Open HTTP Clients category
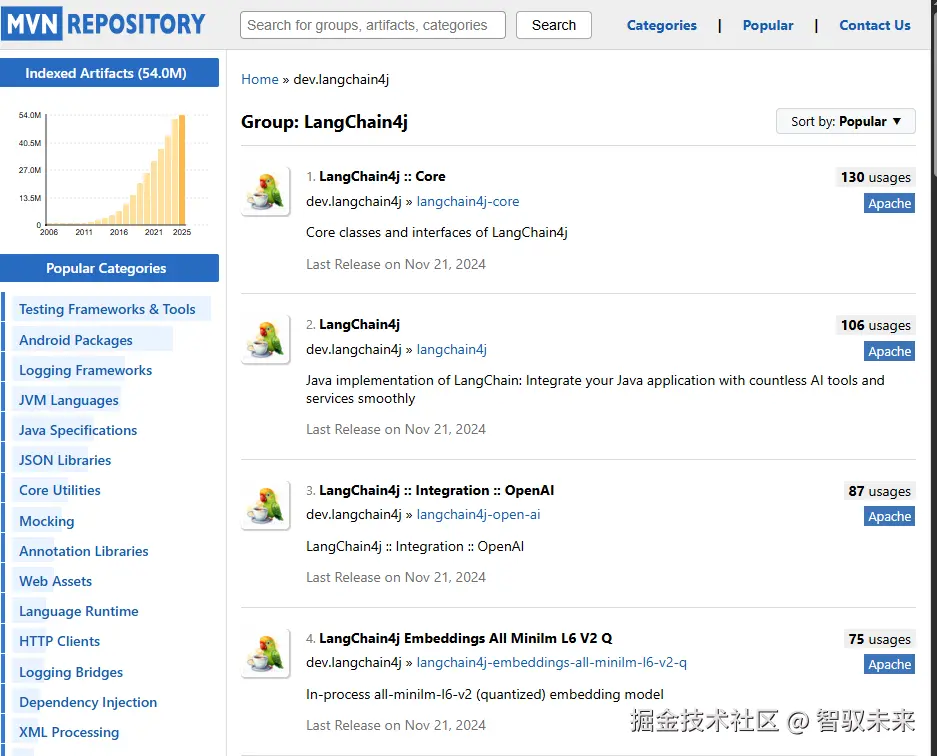The width and height of the screenshot is (937, 756). pyautogui.click(x=59, y=641)
